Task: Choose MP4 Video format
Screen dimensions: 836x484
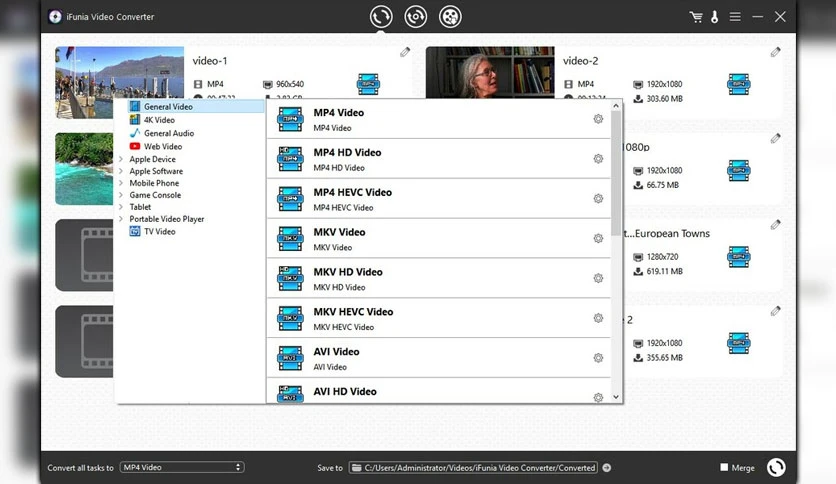Action: (x=438, y=119)
